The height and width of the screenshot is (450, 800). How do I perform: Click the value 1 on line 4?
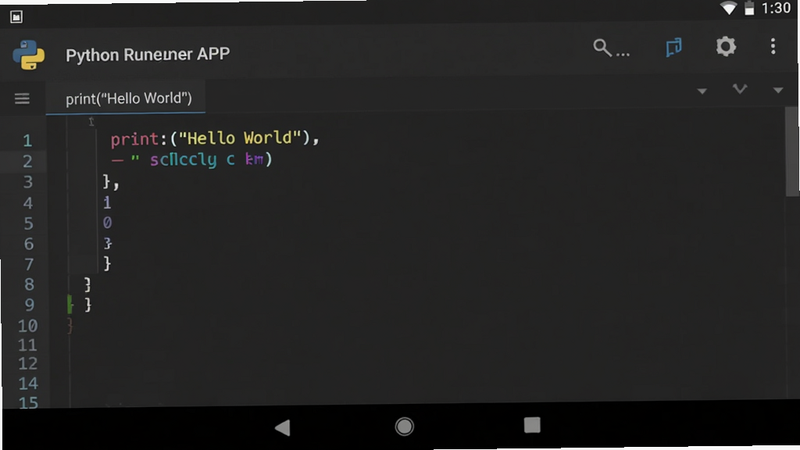[x=107, y=203]
